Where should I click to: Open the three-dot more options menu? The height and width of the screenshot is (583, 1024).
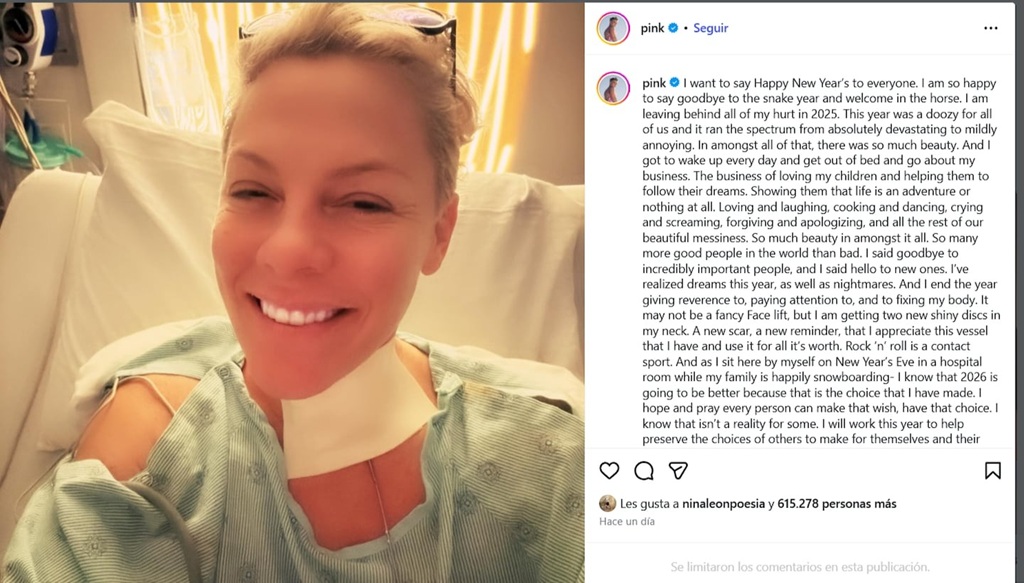point(991,28)
